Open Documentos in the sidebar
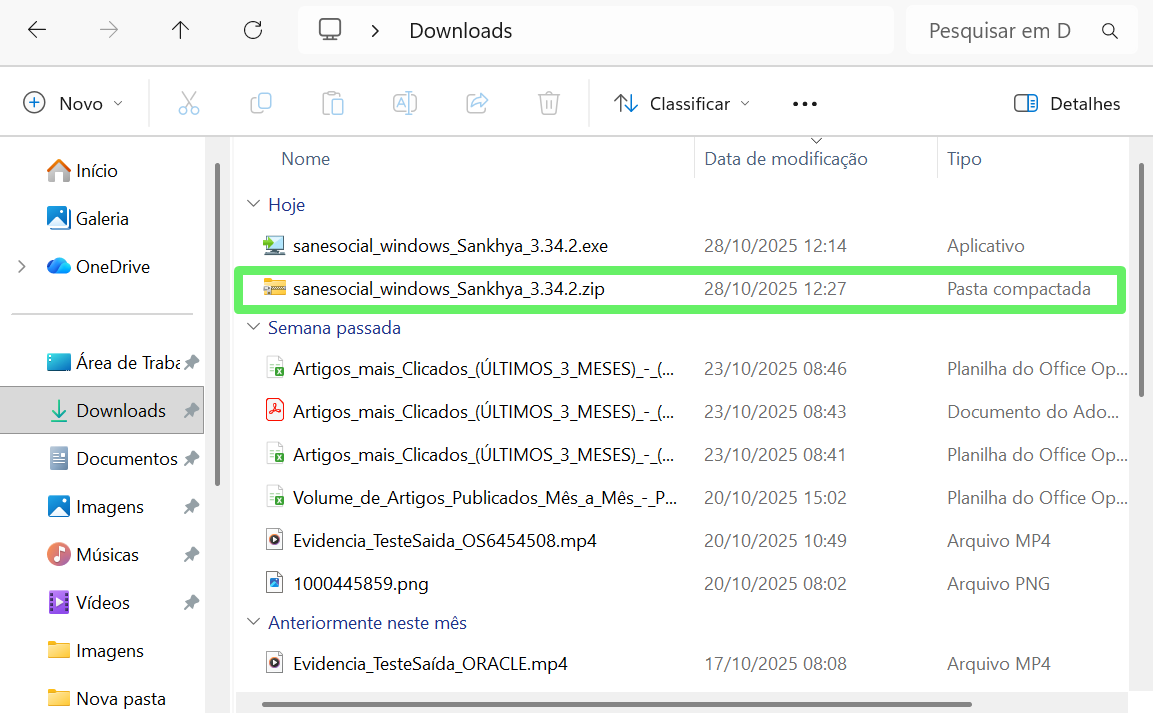The width and height of the screenshot is (1153, 713). [113, 459]
